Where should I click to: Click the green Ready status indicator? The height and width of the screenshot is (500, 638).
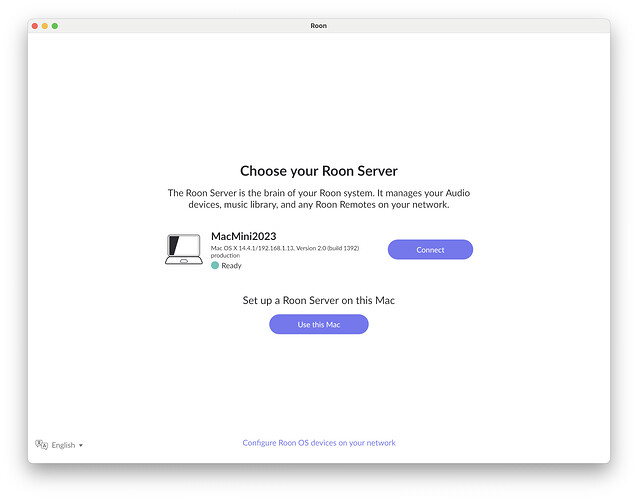click(x=215, y=265)
